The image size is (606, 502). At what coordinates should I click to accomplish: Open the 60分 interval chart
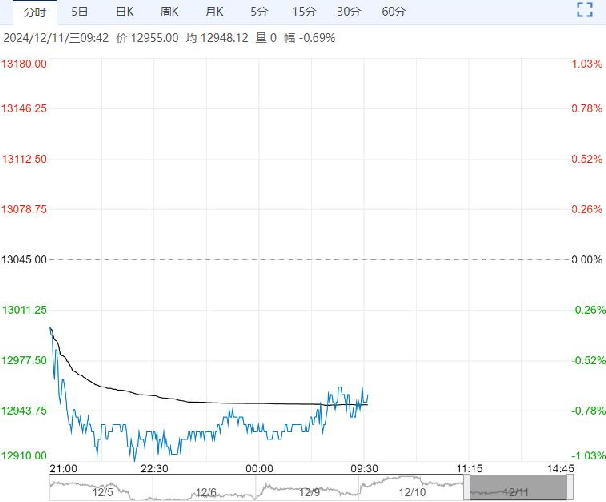pos(394,13)
